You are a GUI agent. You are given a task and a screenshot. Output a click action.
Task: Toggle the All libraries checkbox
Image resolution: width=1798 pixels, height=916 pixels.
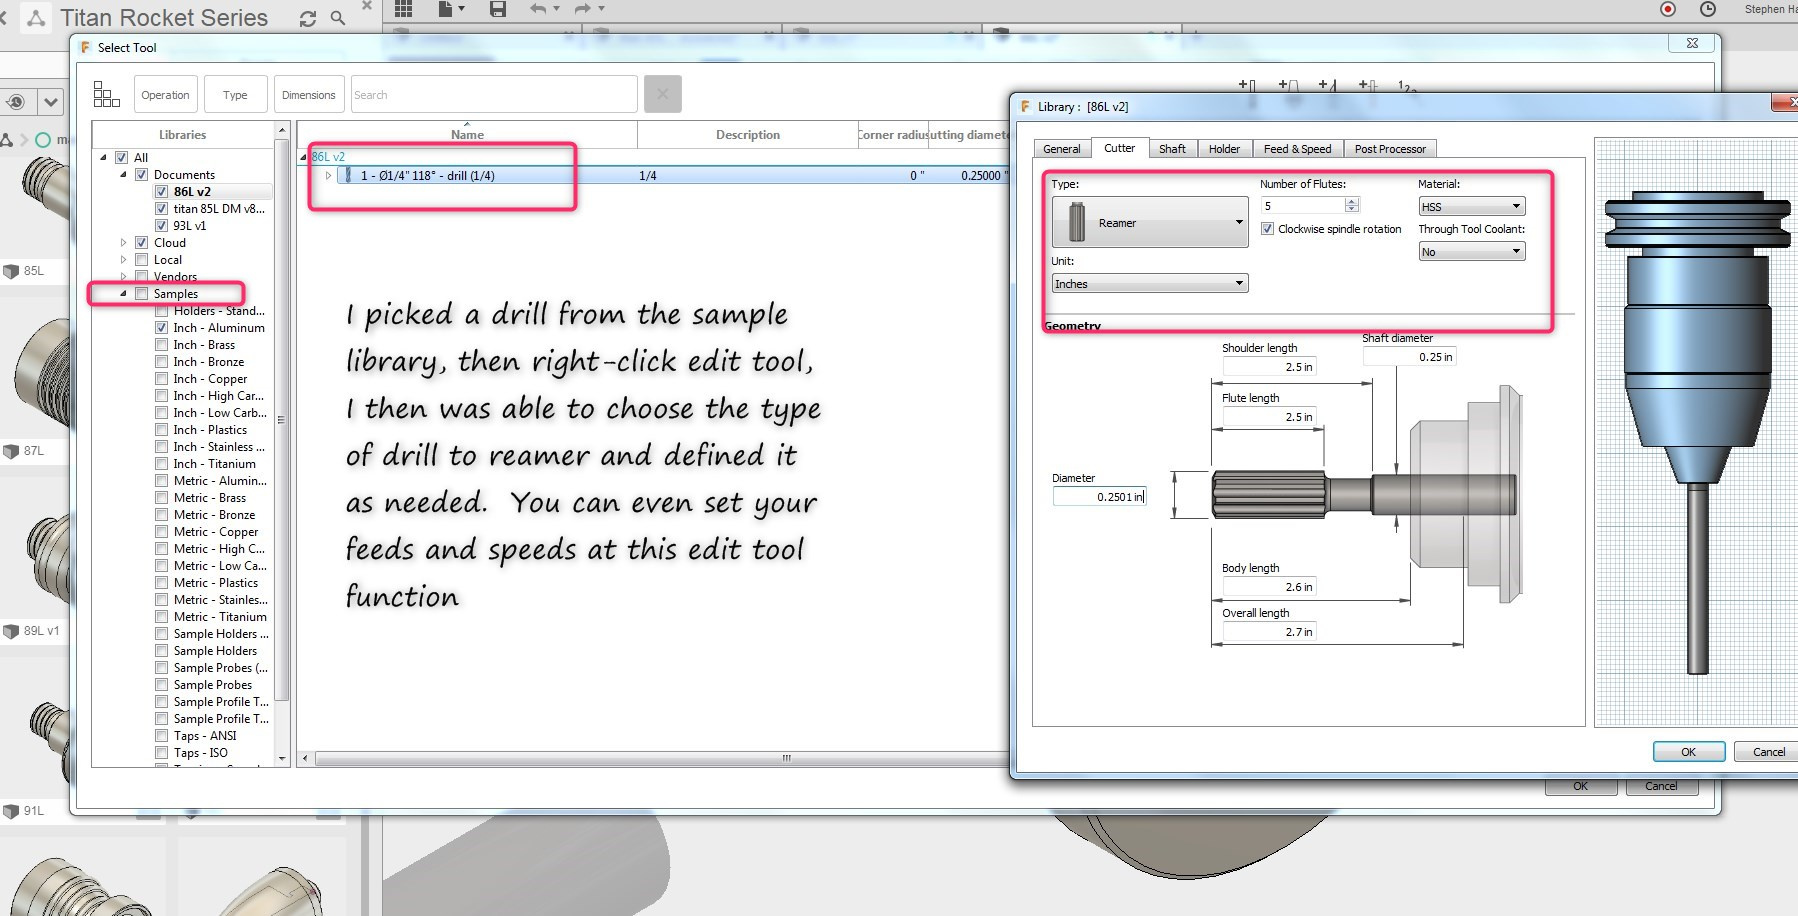click(121, 158)
